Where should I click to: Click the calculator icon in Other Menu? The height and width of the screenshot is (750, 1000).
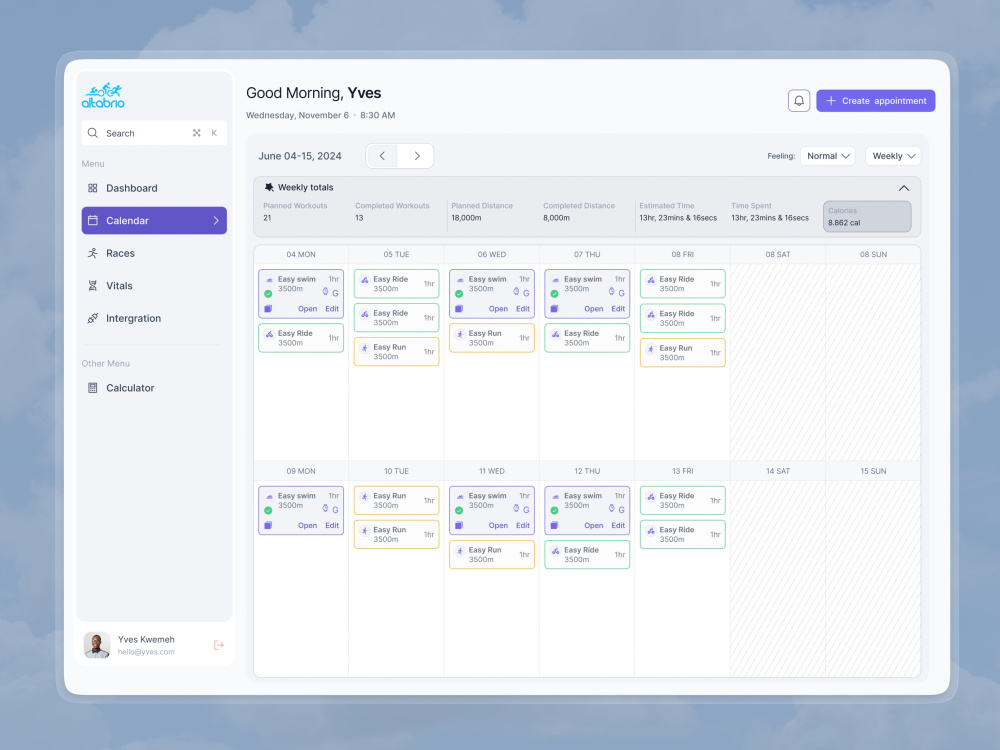click(92, 388)
